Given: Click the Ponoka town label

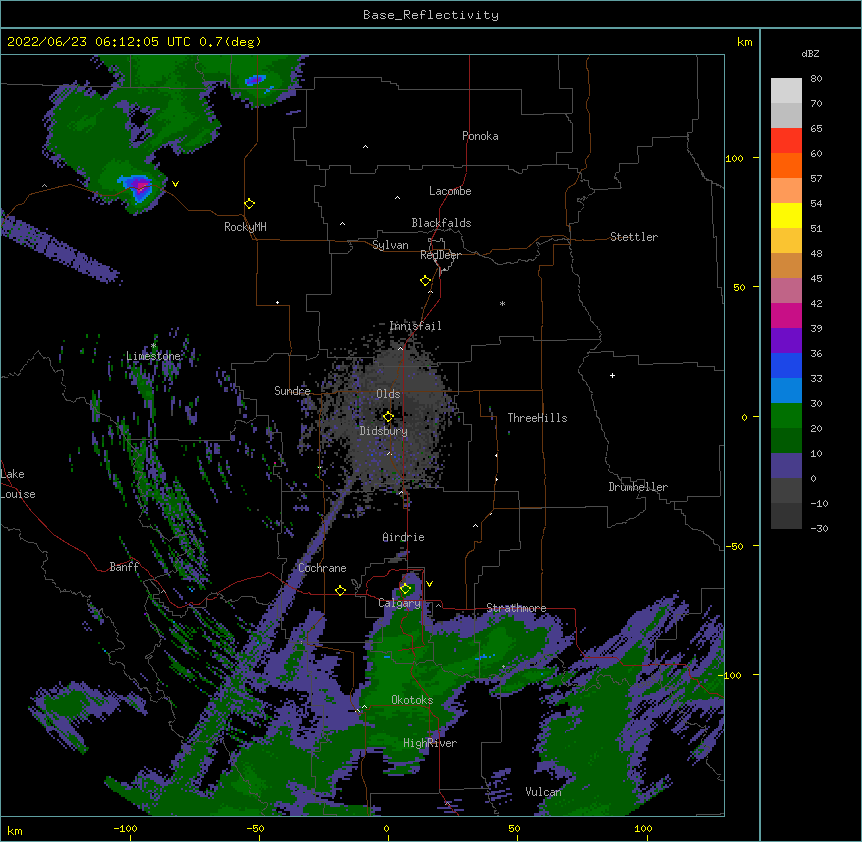Looking at the screenshot, I should [x=480, y=136].
